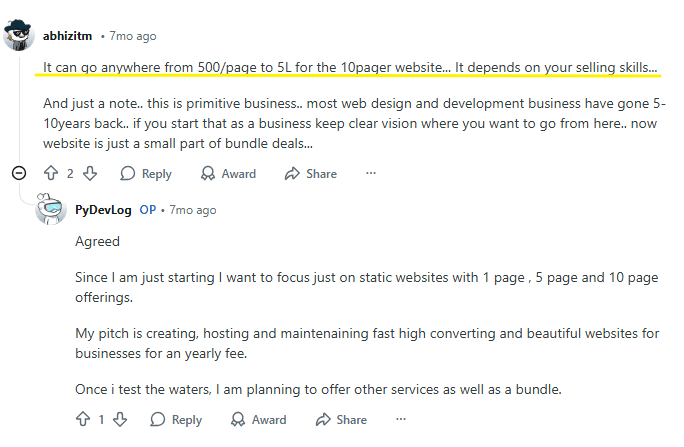Open PyDevLog's user profile link

103,210
